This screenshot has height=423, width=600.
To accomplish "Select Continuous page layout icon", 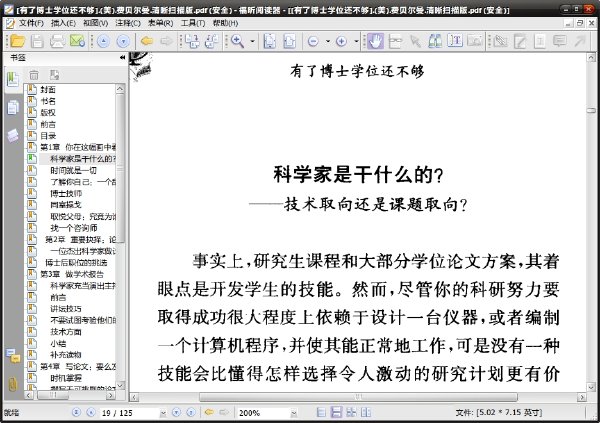I will point(336,412).
